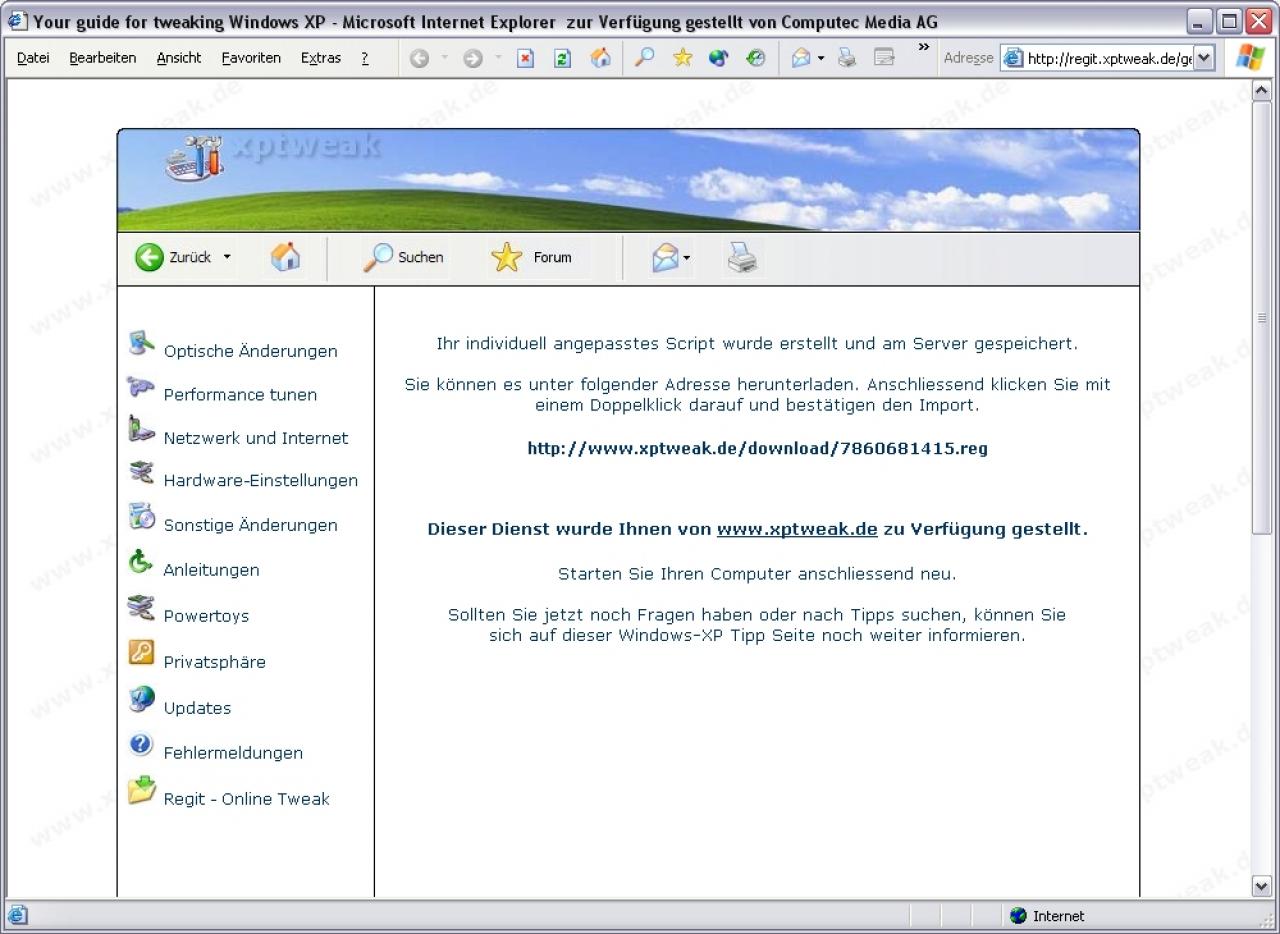Click the IE Stop loading icon
The width and height of the screenshot is (1280, 934).
(x=525, y=58)
